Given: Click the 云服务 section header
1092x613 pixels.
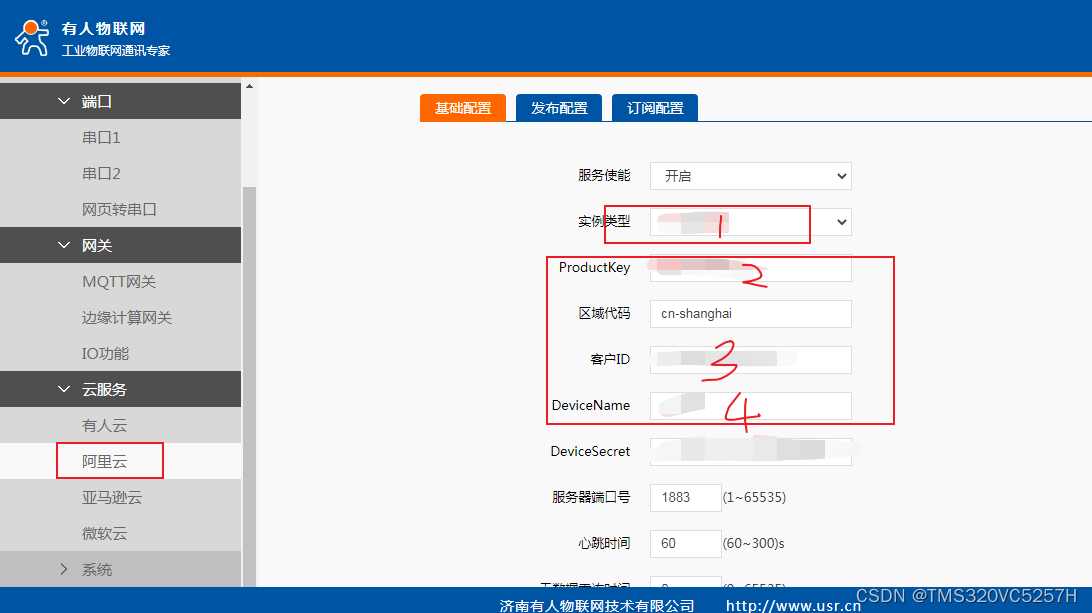Looking at the screenshot, I should pyautogui.click(x=120, y=389).
